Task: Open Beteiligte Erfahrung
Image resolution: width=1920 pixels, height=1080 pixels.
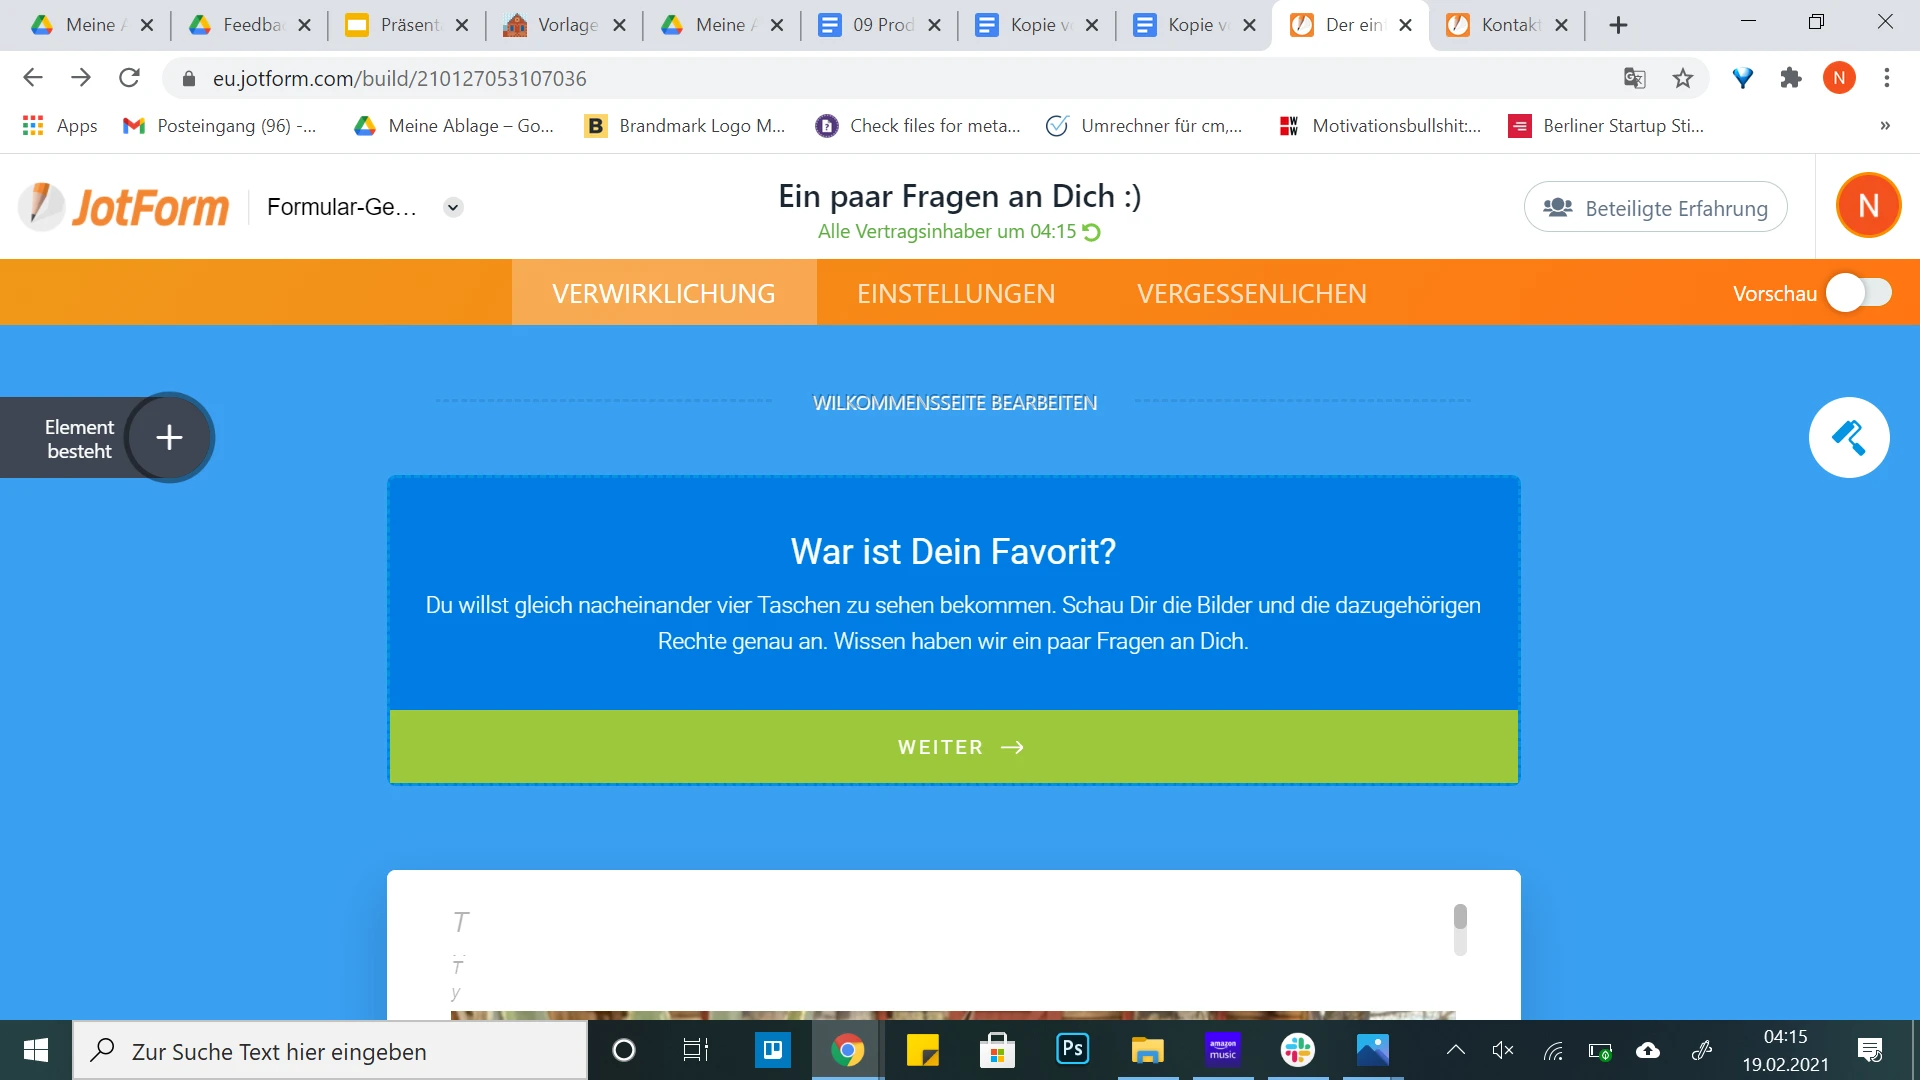Action: tap(1655, 207)
